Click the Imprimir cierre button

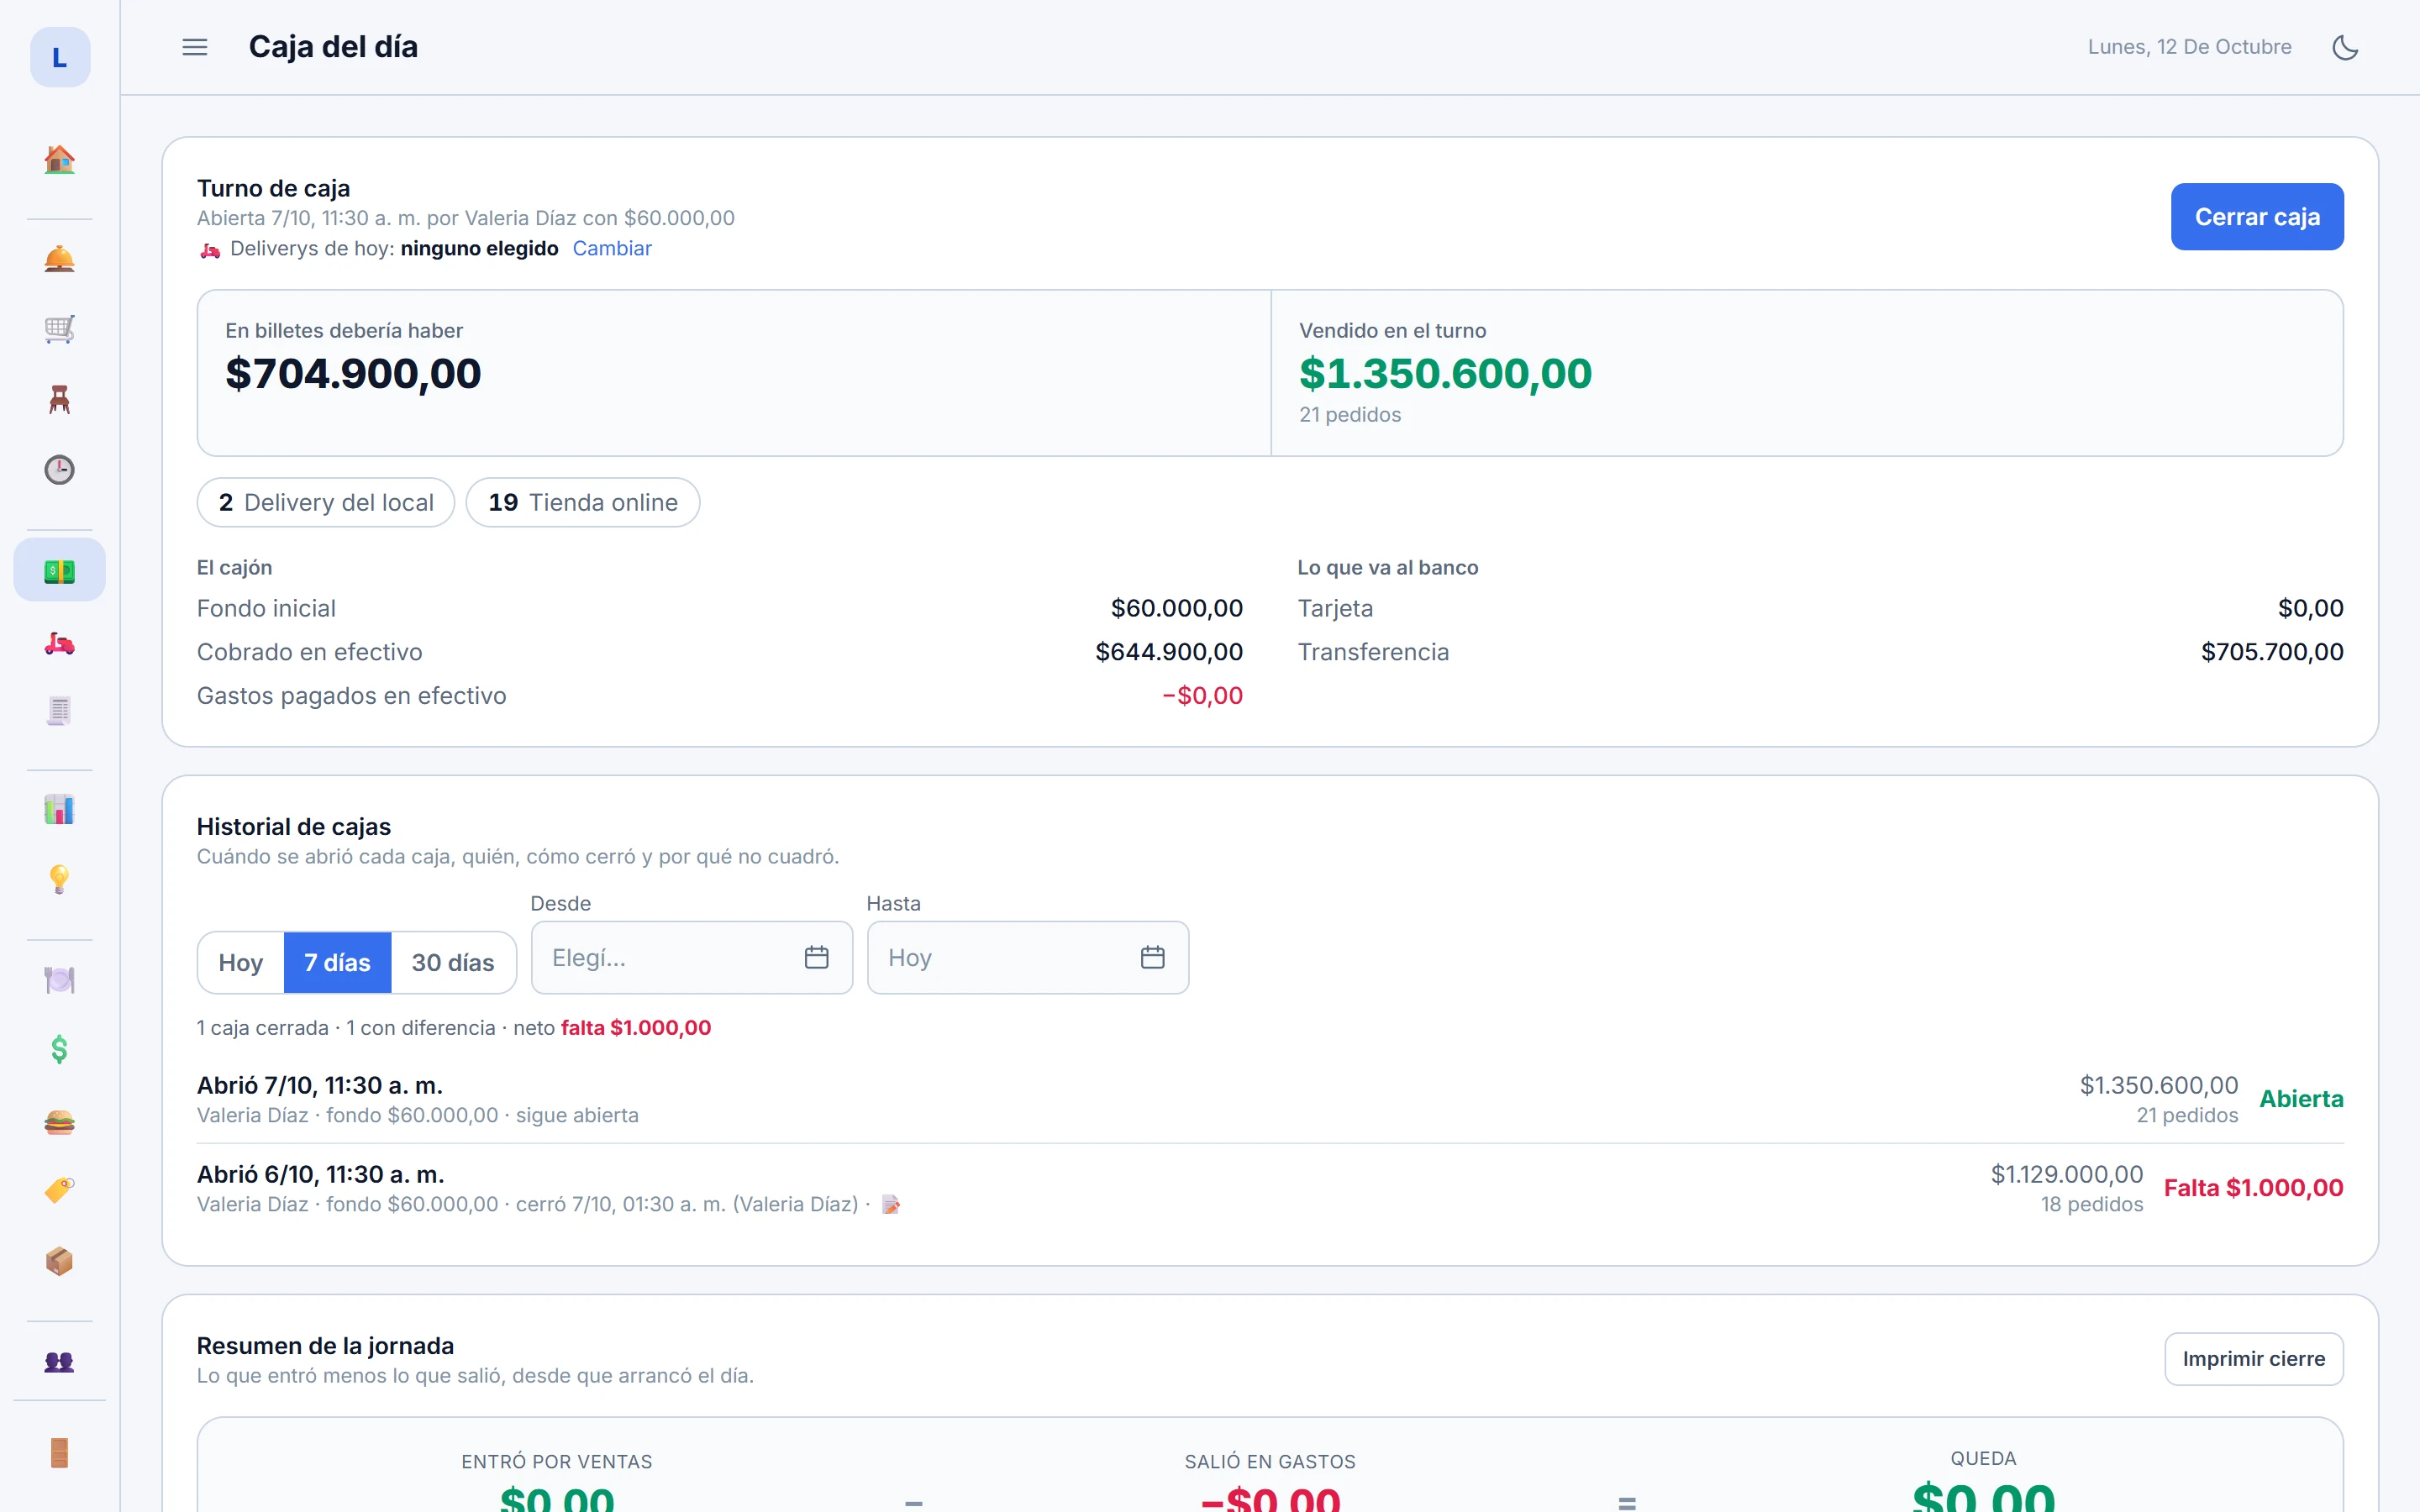[x=2254, y=1358]
